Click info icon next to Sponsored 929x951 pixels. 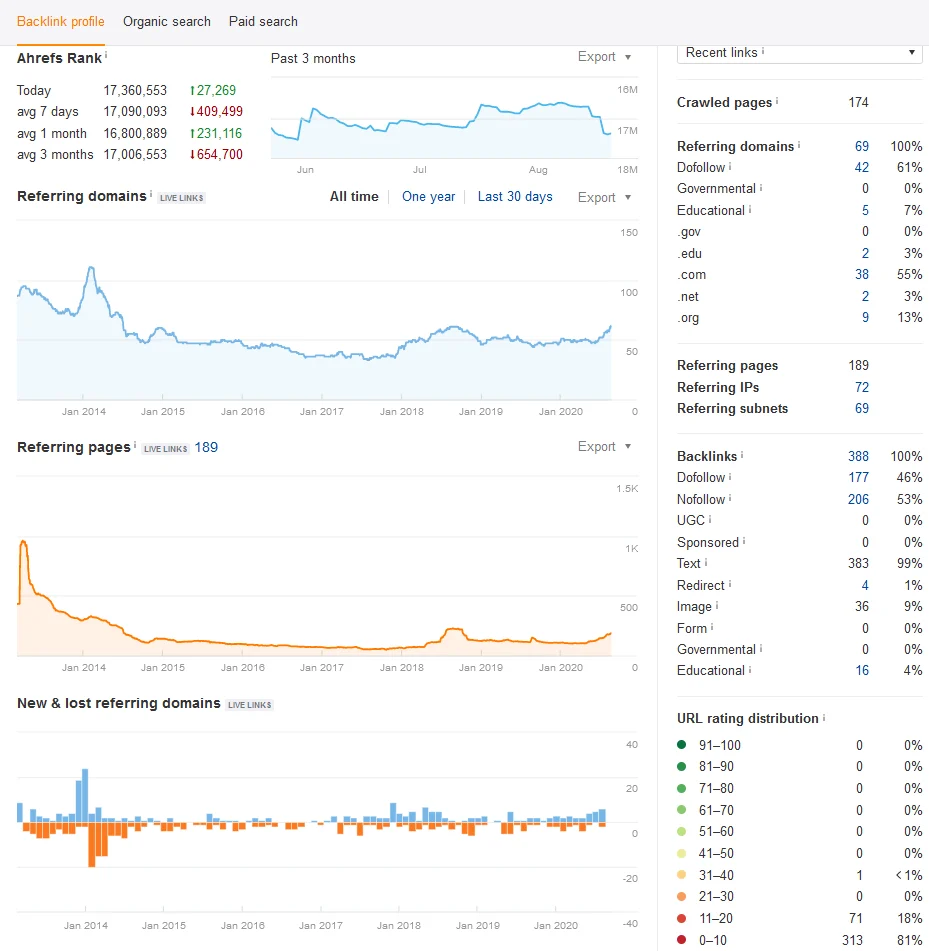point(743,540)
